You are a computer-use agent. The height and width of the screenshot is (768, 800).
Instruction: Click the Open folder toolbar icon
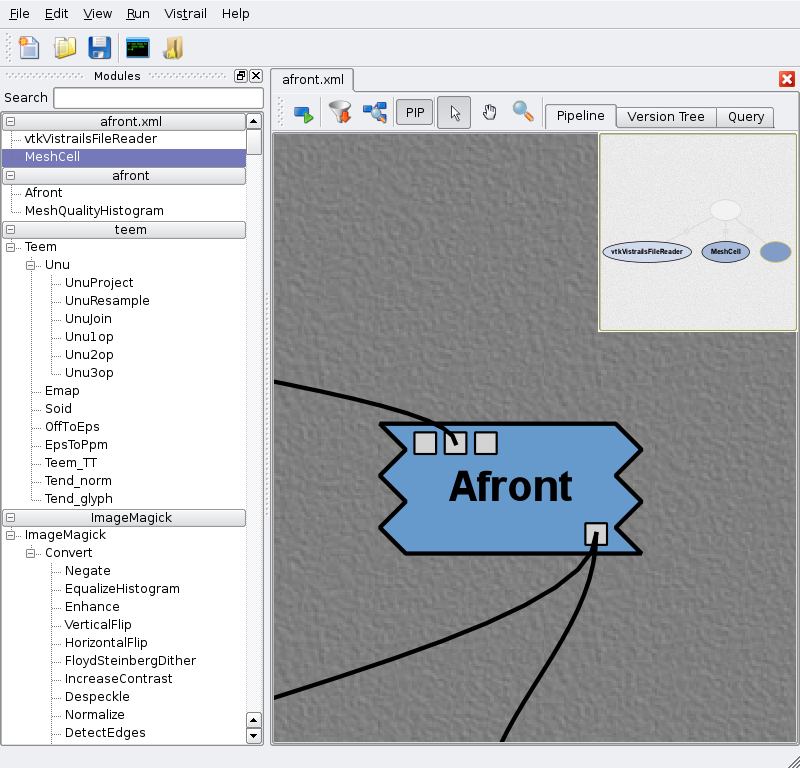[65, 47]
